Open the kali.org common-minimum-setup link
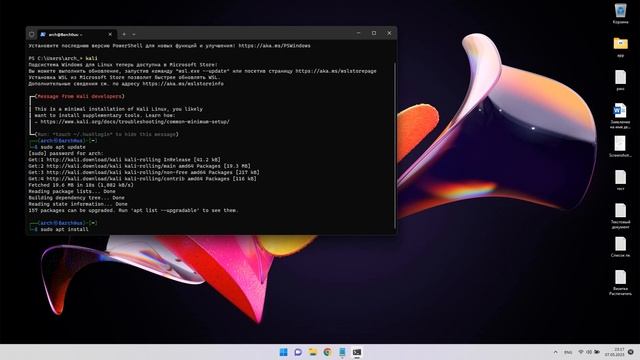Image resolution: width=640 pixels, height=360 pixels. (135, 122)
